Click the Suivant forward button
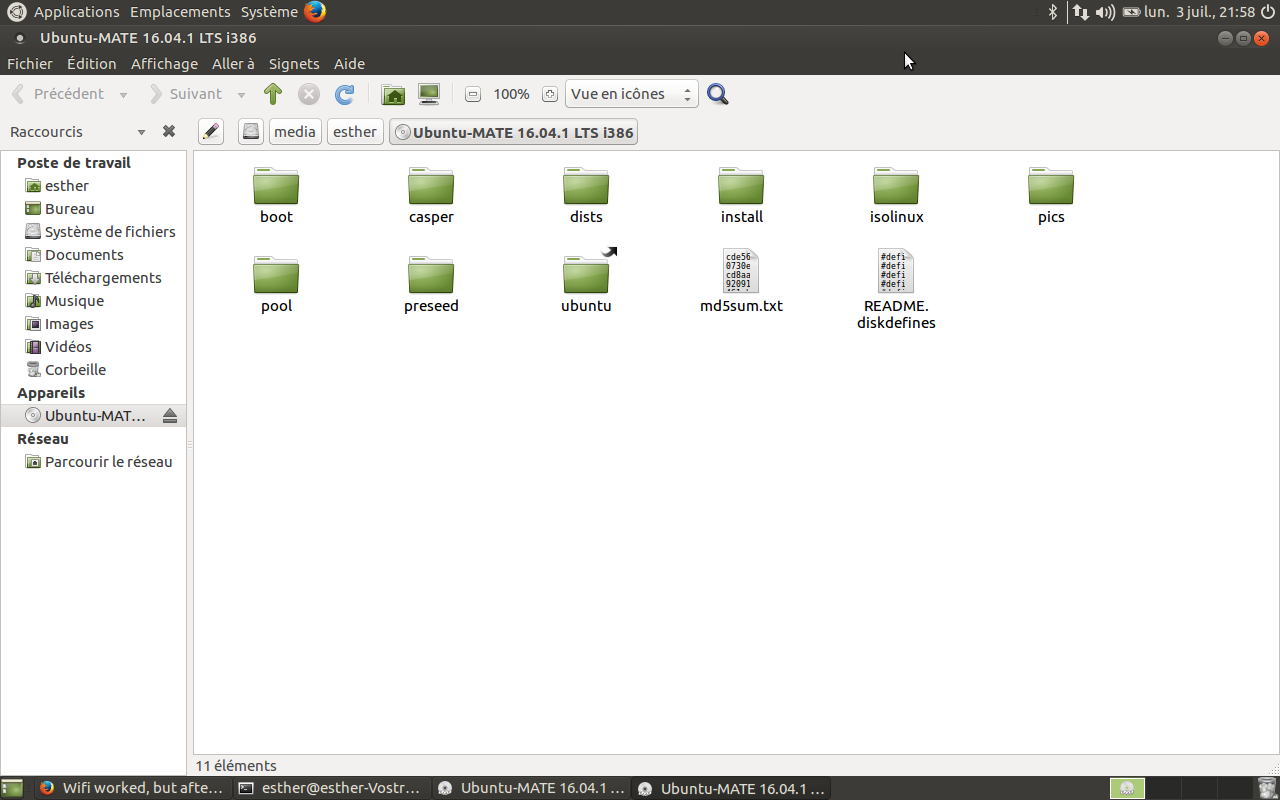 click(186, 94)
